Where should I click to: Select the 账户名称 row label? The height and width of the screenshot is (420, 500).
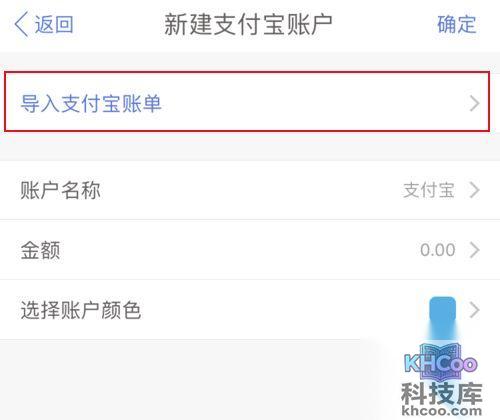[x=60, y=190]
